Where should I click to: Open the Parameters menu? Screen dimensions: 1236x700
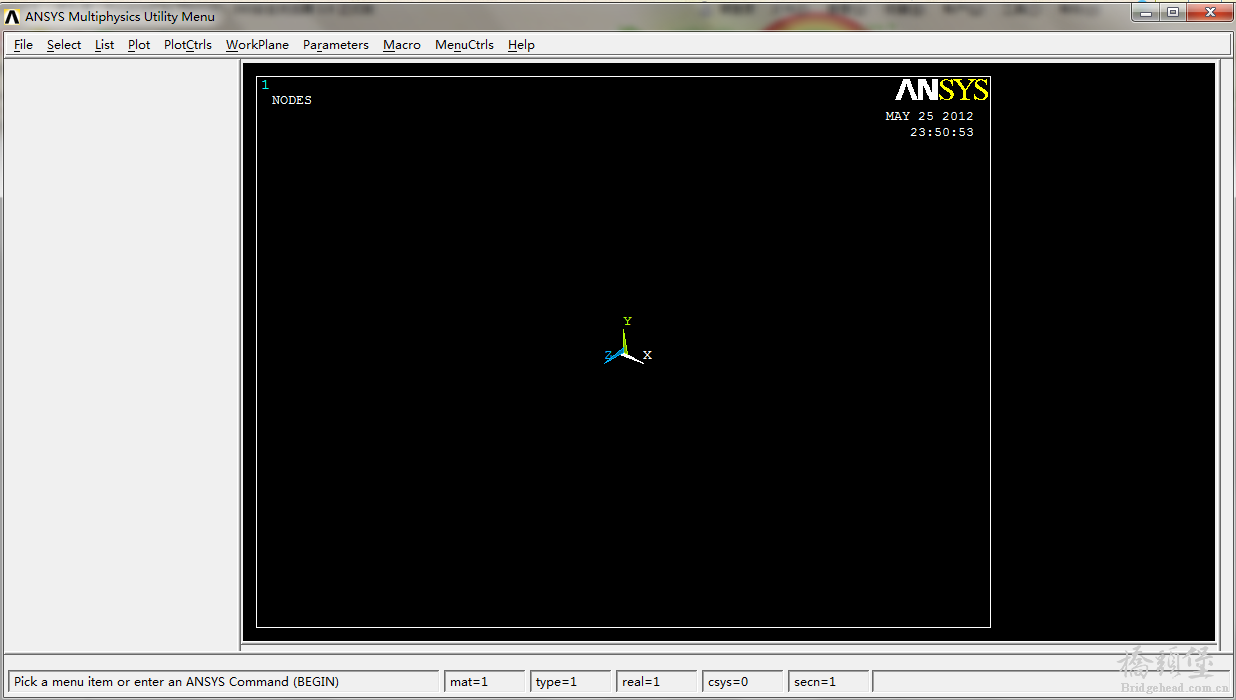[336, 45]
